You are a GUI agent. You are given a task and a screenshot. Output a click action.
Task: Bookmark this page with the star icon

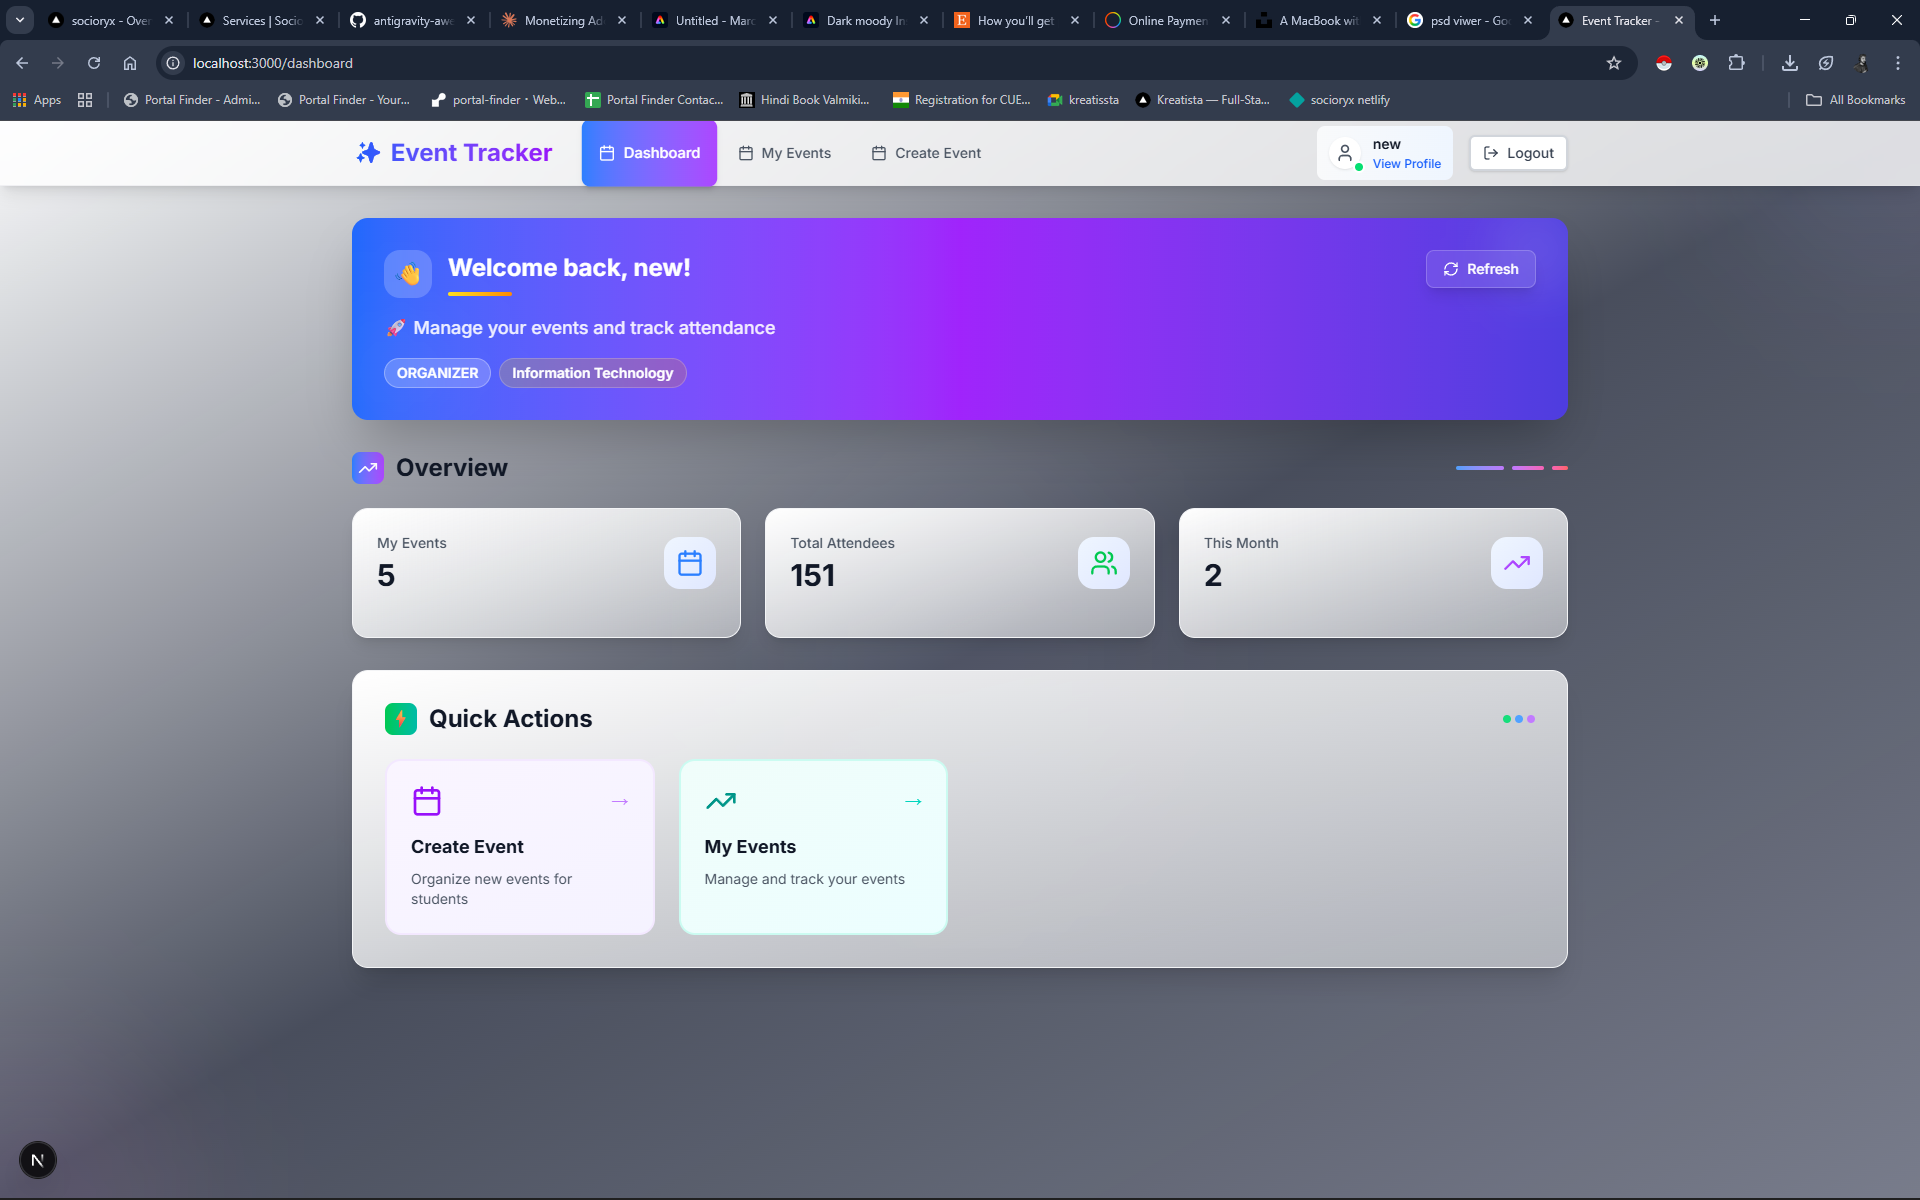coord(1613,63)
